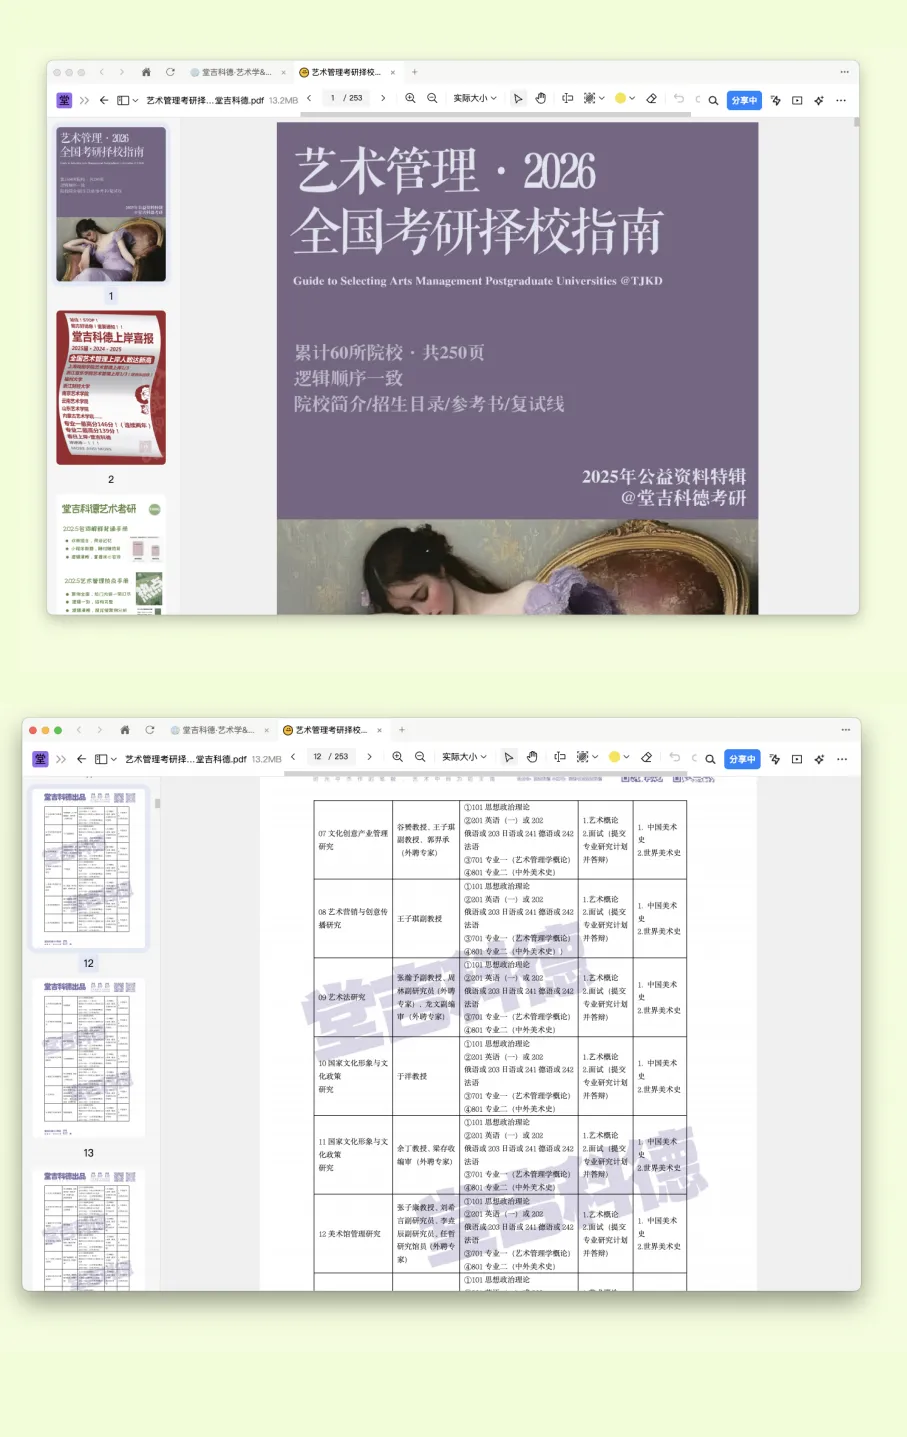Expand the double-chevron menu, page-1 window

coord(84,100)
